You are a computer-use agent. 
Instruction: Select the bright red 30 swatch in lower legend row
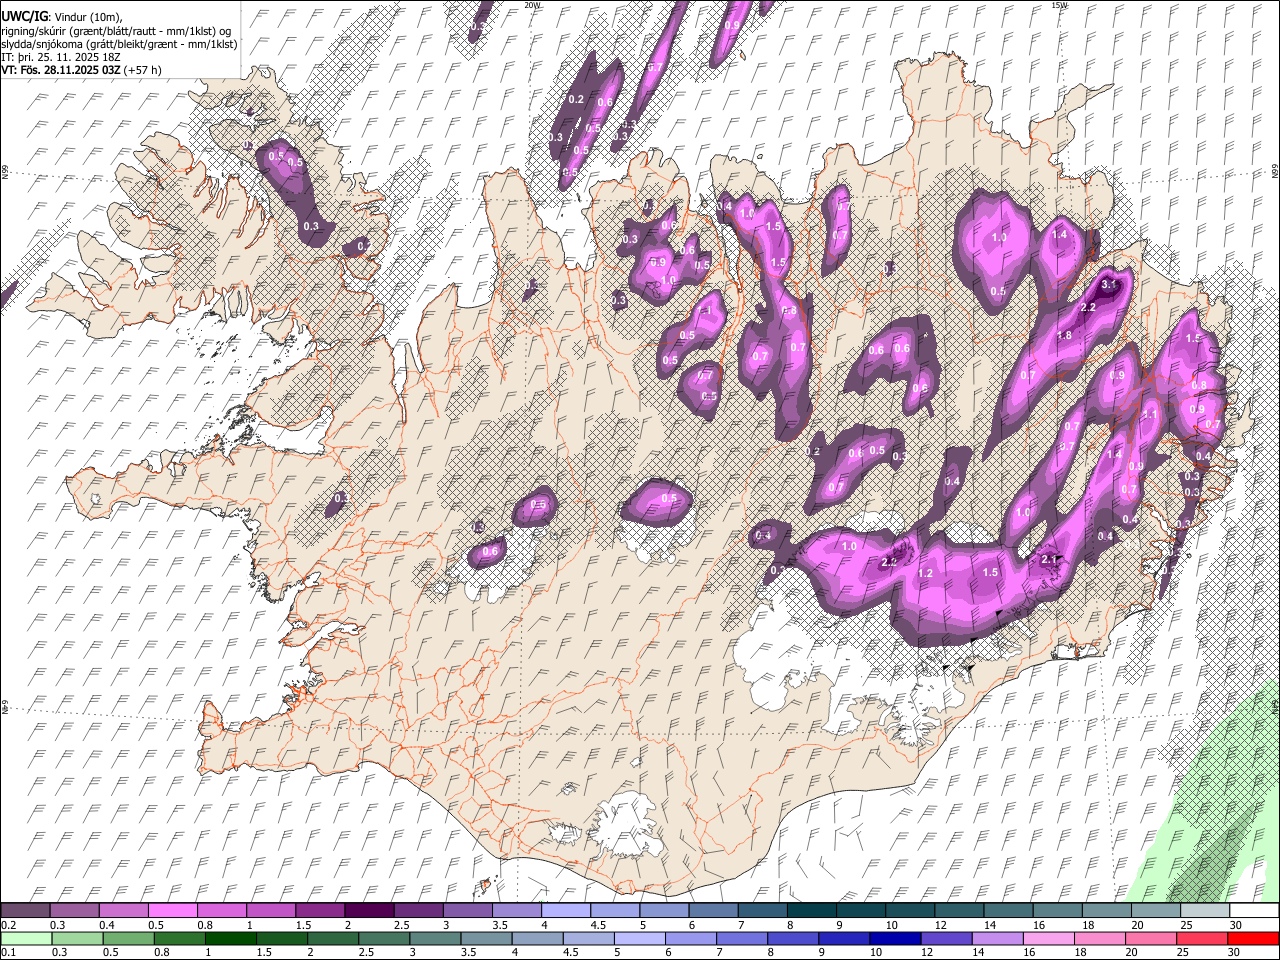click(1253, 938)
